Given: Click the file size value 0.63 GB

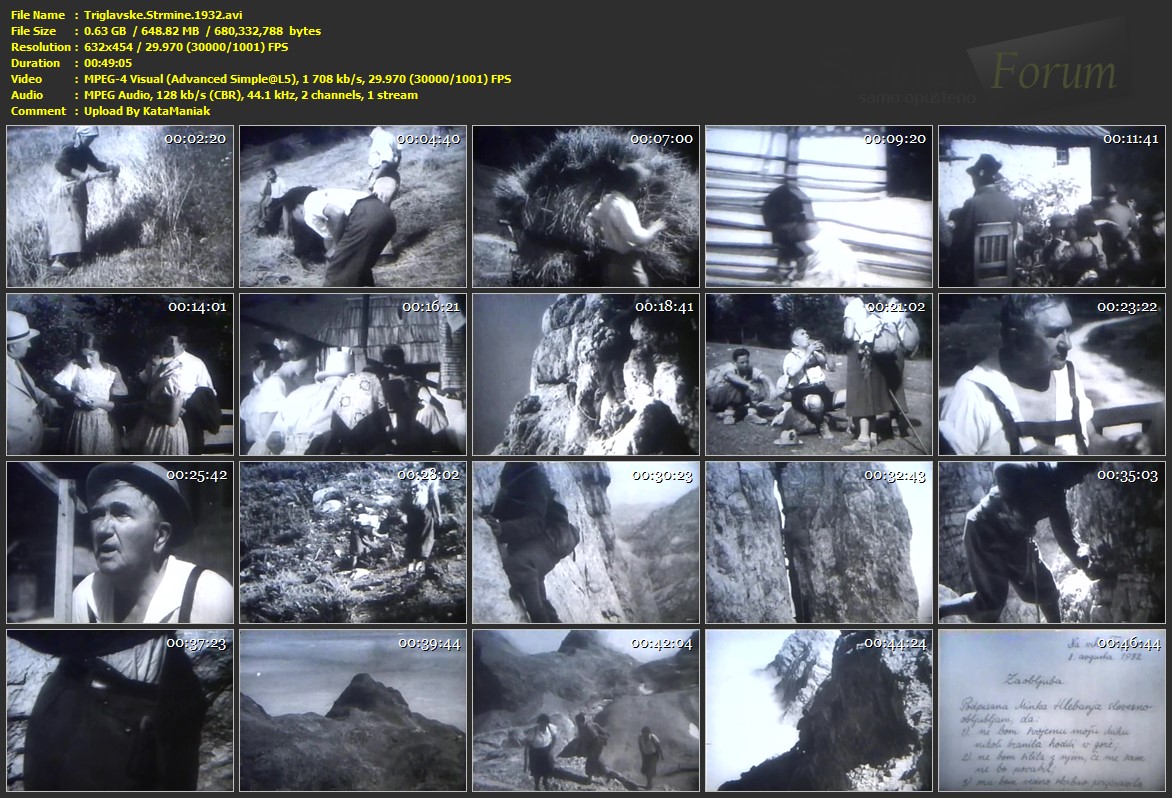Looking at the screenshot, I should (x=105, y=31).
